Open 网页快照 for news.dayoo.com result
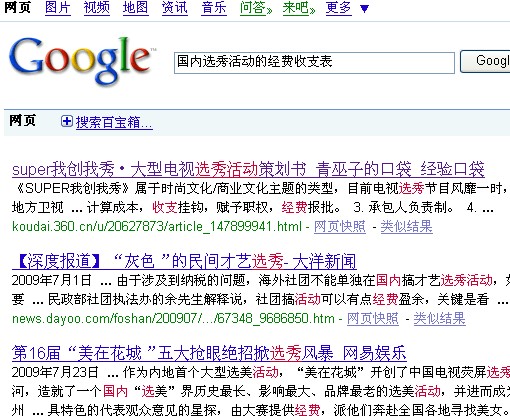 (373, 319)
